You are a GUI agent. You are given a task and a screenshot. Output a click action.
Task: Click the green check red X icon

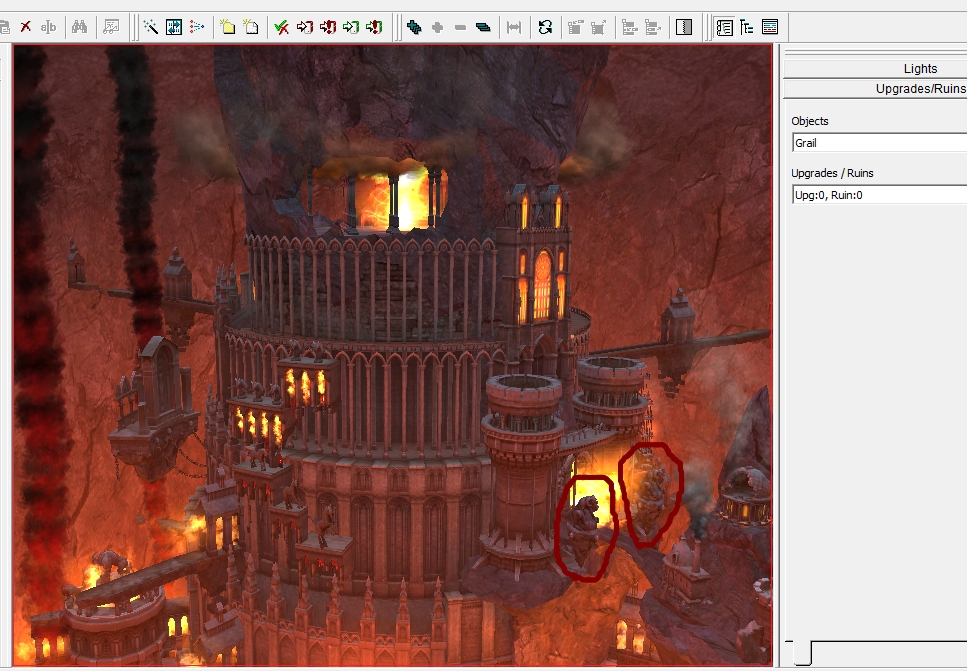click(x=282, y=27)
